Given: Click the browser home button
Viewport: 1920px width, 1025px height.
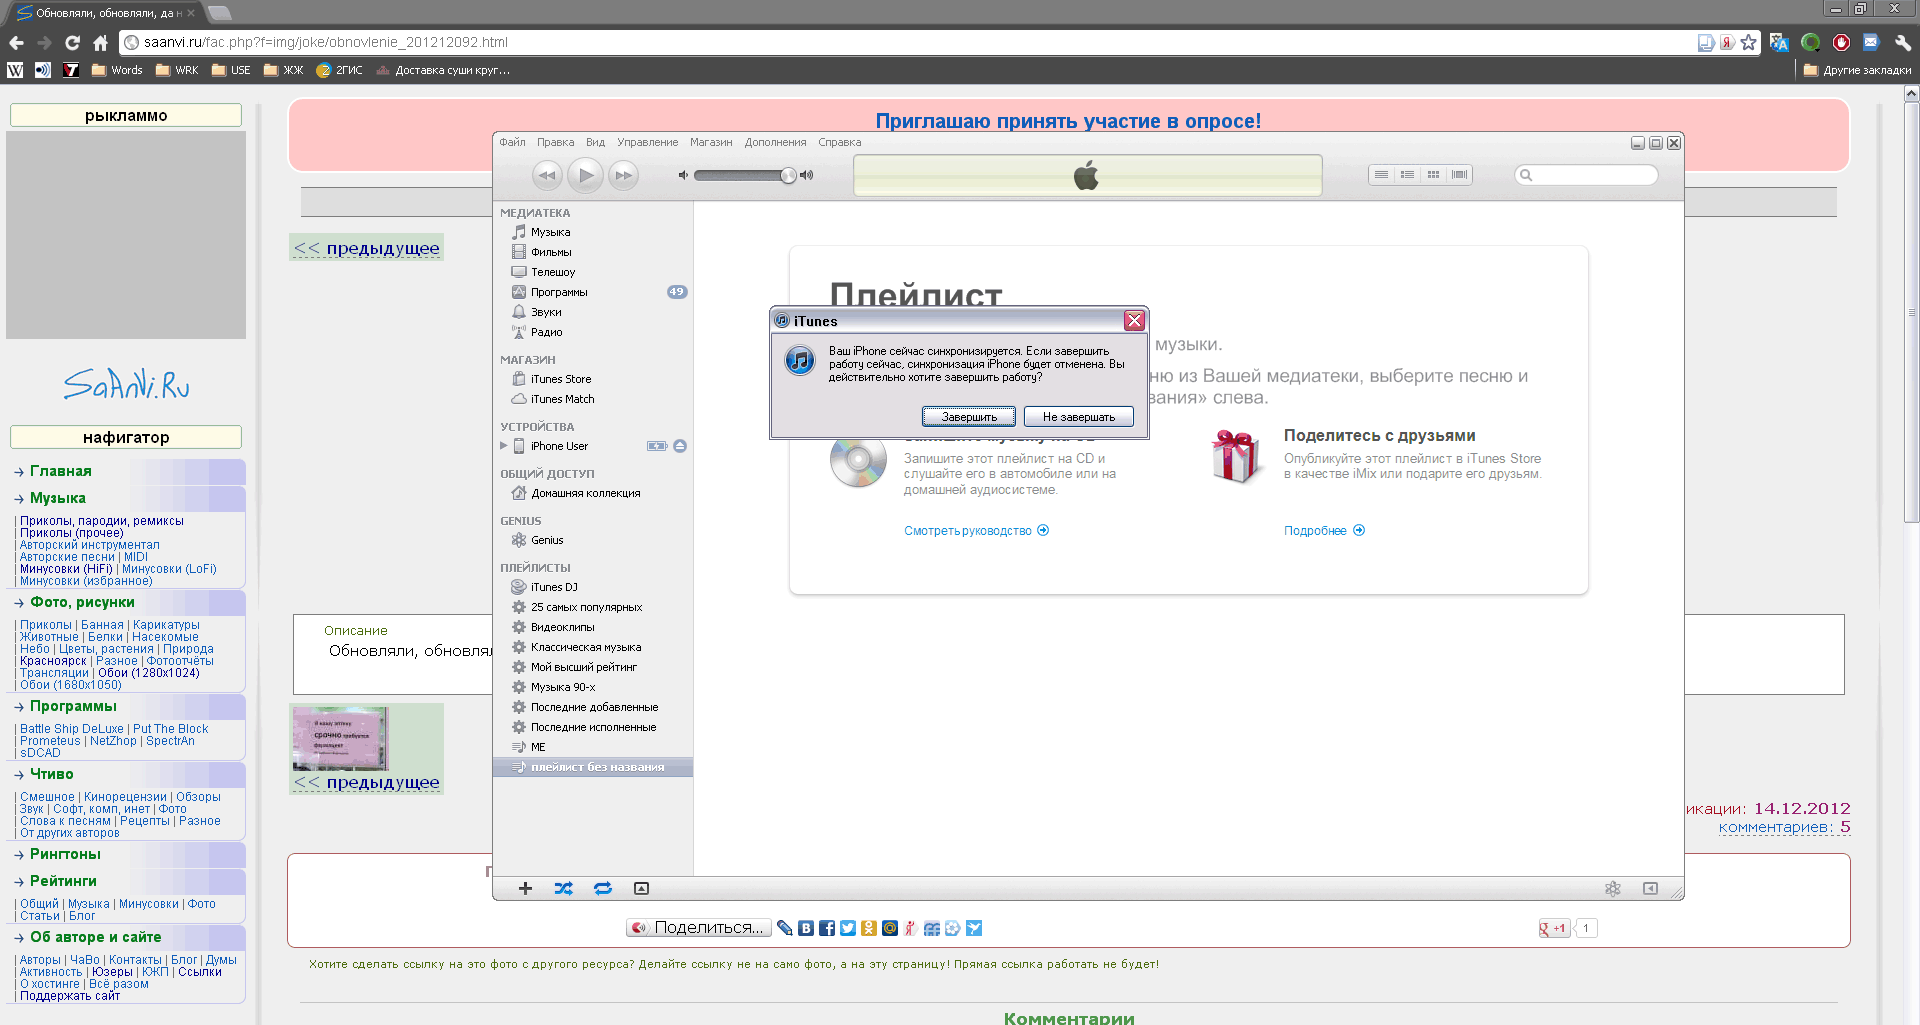Looking at the screenshot, I should 100,42.
